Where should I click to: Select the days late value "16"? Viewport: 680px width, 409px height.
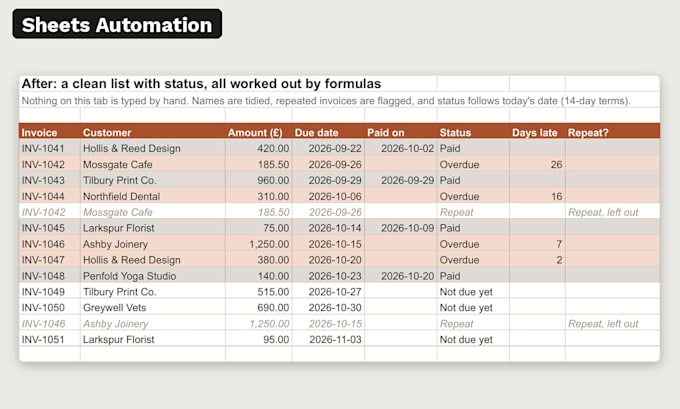coord(557,196)
